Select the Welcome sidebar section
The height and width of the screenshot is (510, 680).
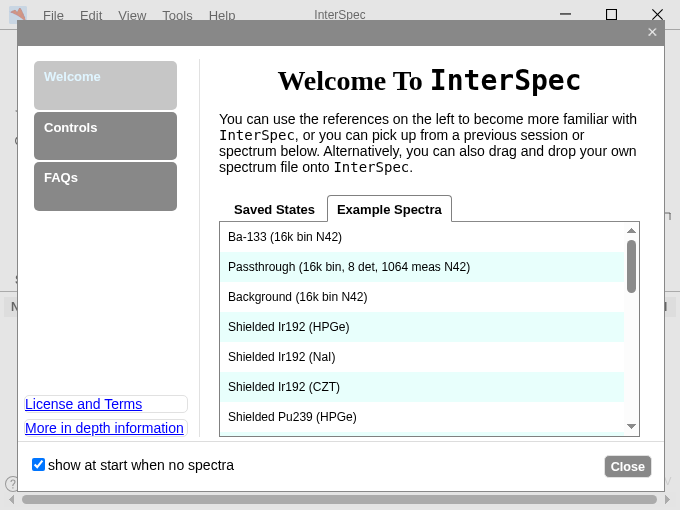pyautogui.click(x=105, y=85)
